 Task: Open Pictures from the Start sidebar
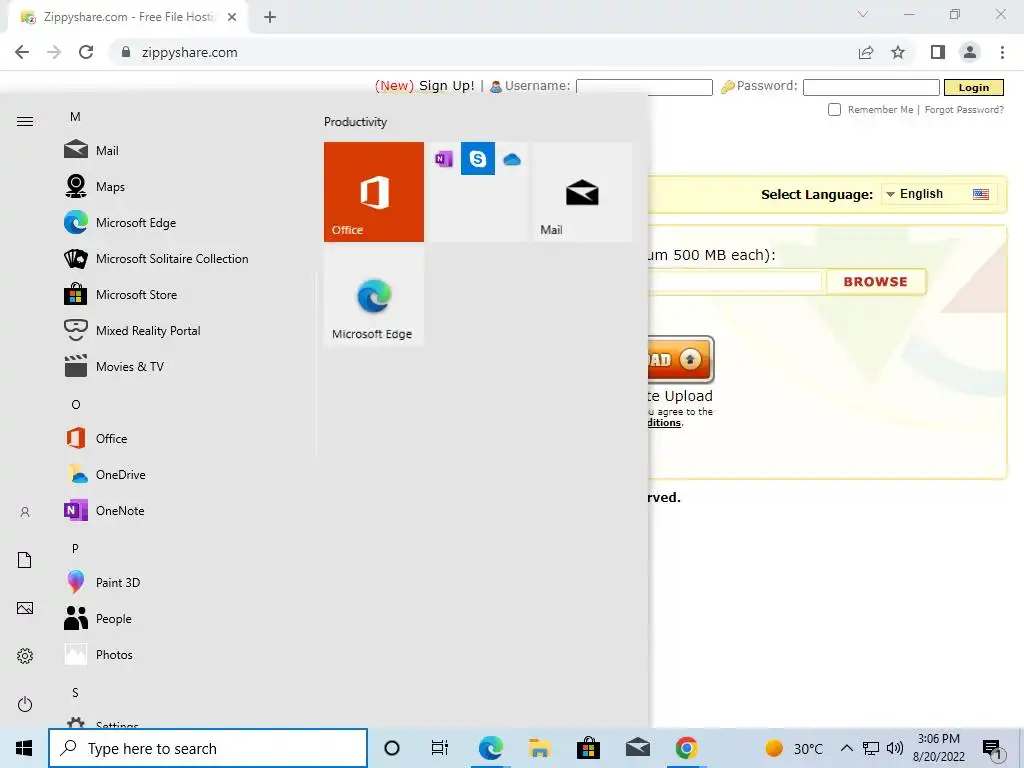[x=25, y=608]
